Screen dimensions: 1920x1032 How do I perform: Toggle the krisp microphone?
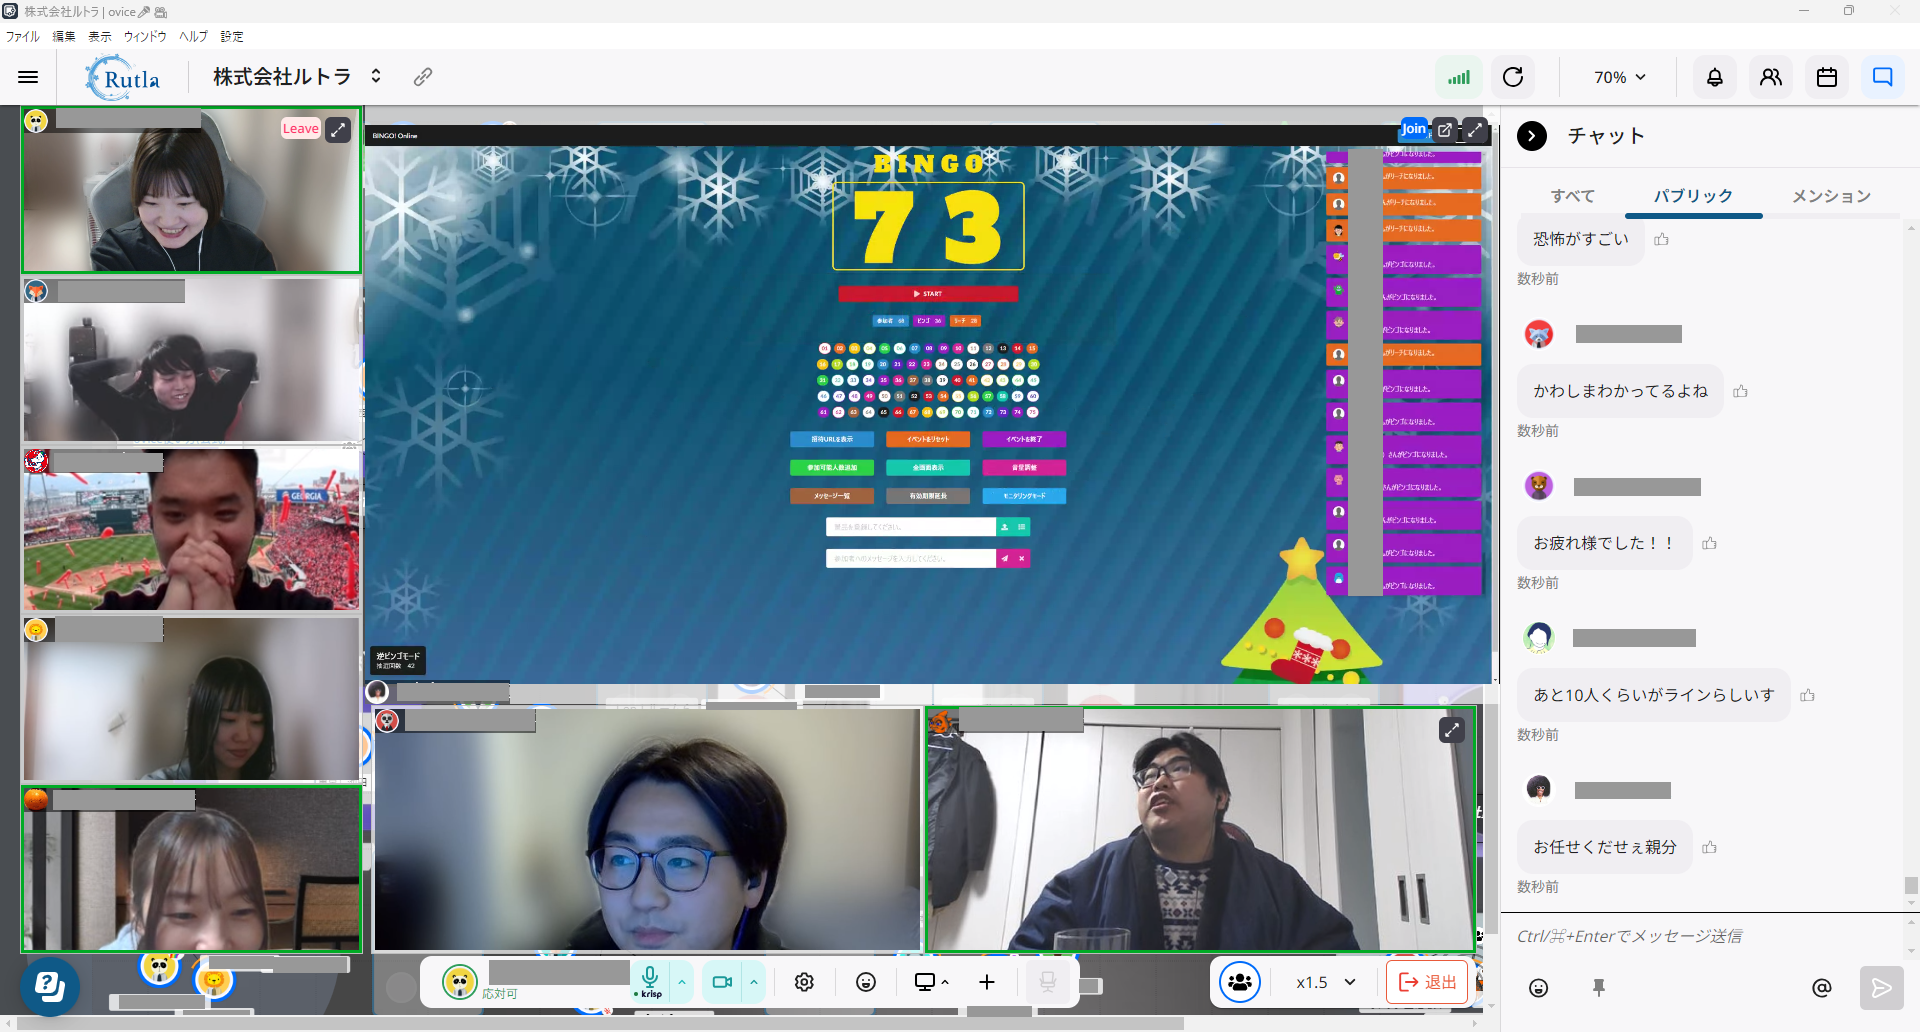click(650, 980)
